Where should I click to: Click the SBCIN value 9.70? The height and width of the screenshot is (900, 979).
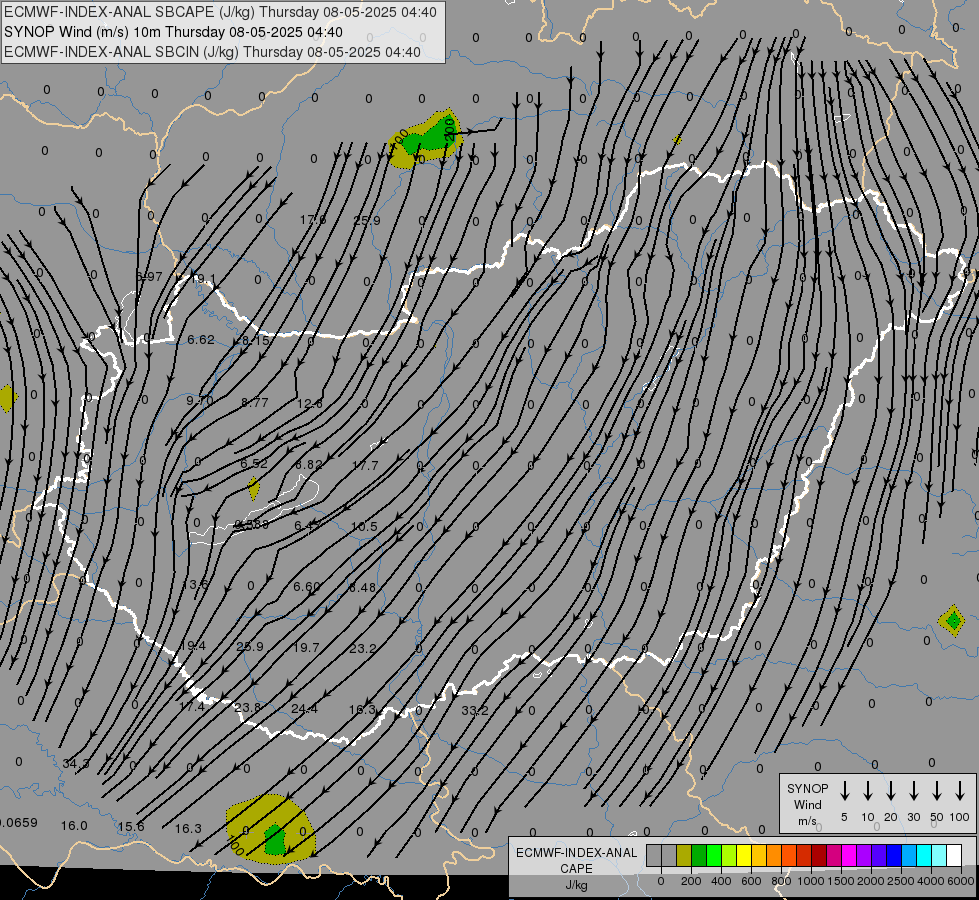[x=200, y=400]
